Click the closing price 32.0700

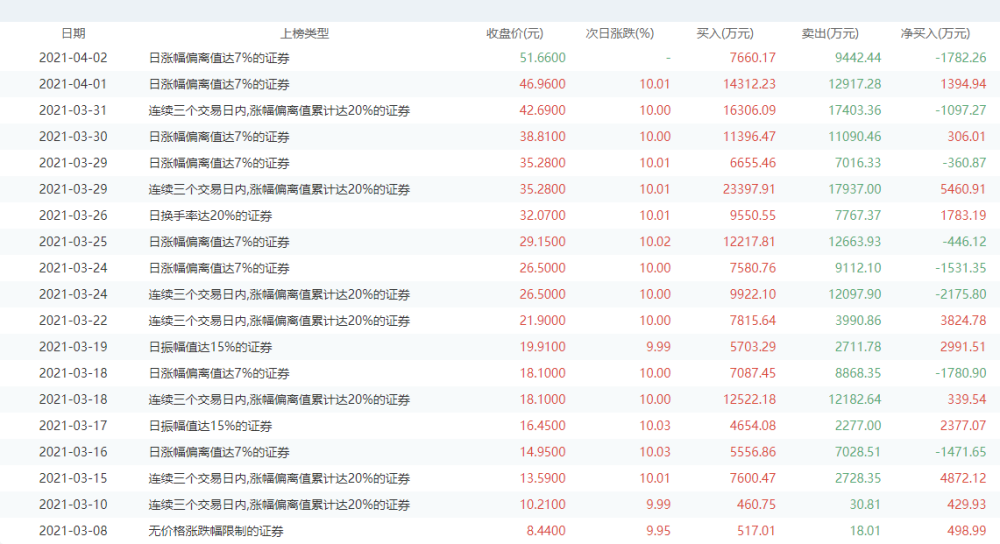click(543, 215)
